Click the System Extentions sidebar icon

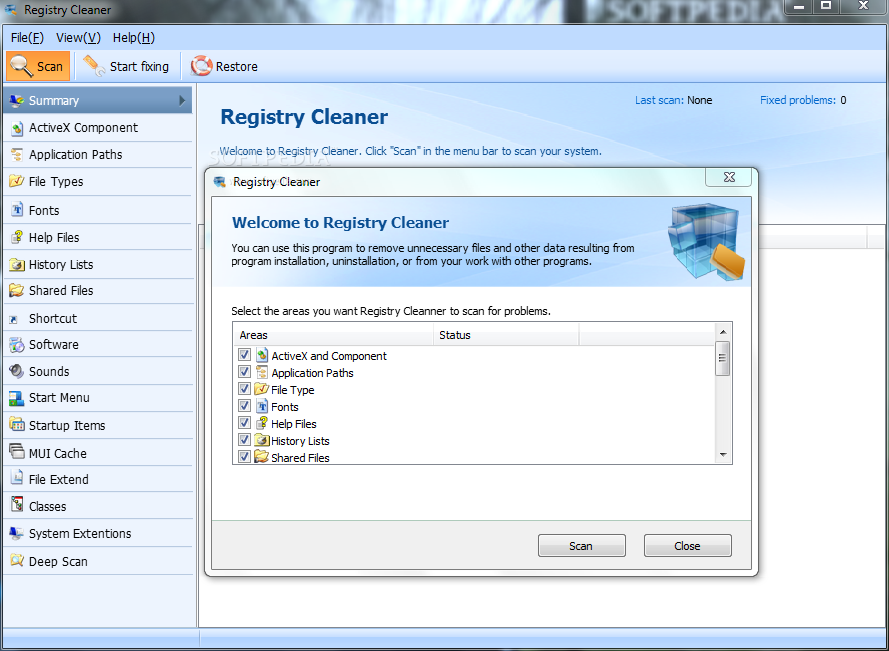tap(16, 533)
